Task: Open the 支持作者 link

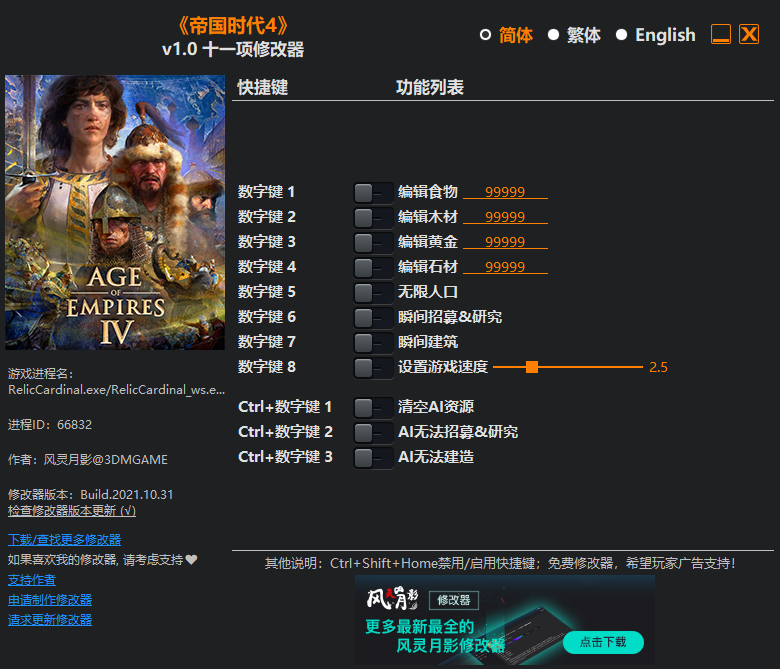Action: (32, 579)
